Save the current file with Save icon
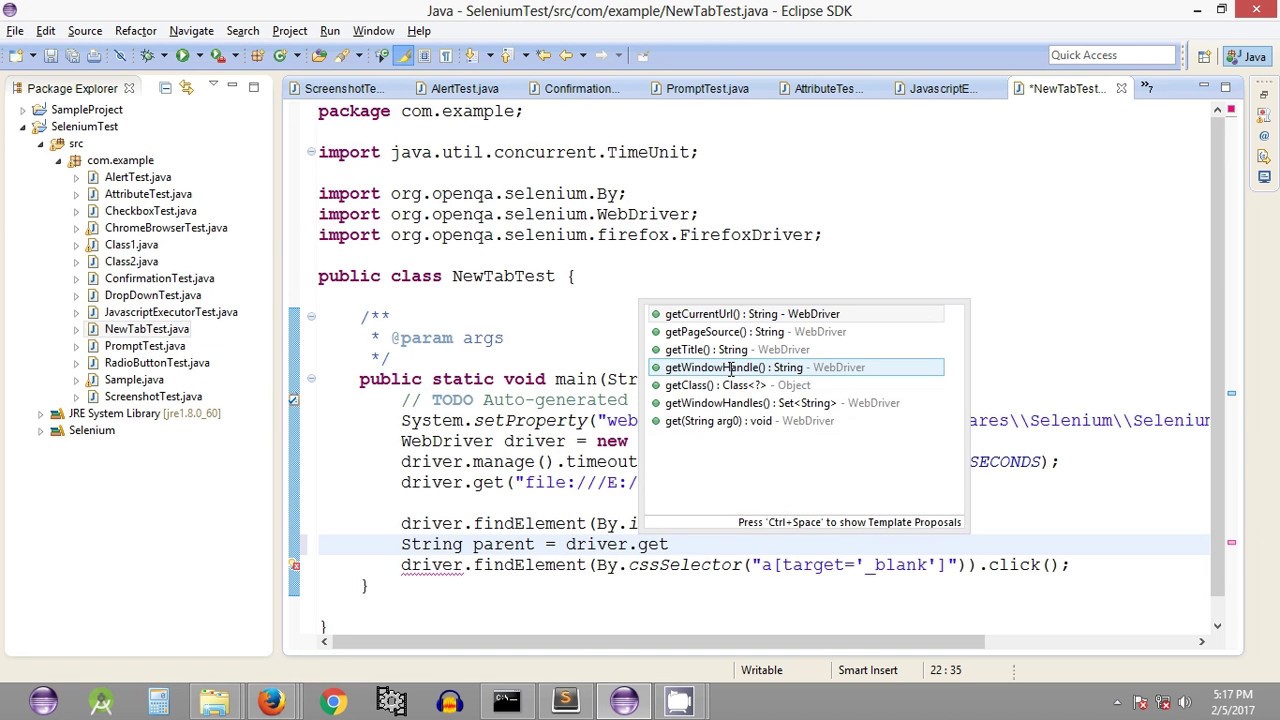 click(x=50, y=55)
